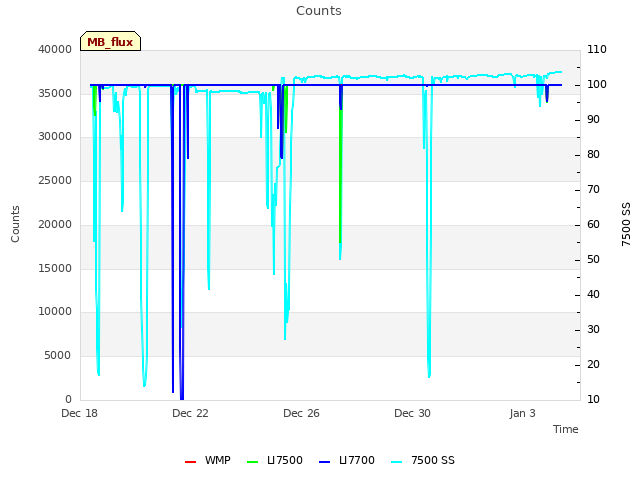Click the 20000 left axis tick label
The height and width of the screenshot is (480, 640).
point(55,224)
